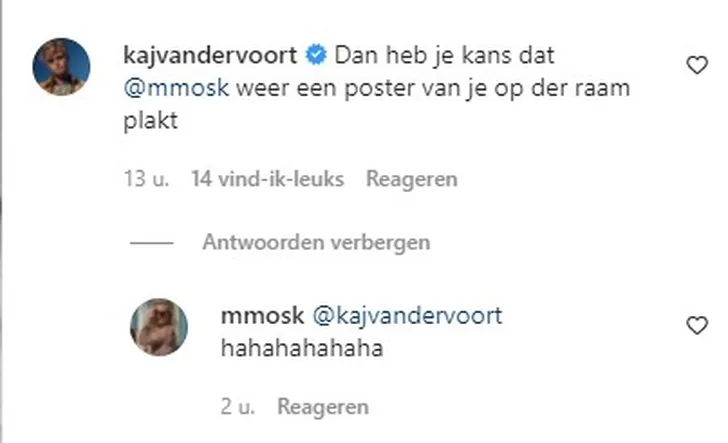Click the grey vertical bar at left edge
728x443 pixels.
1,222
